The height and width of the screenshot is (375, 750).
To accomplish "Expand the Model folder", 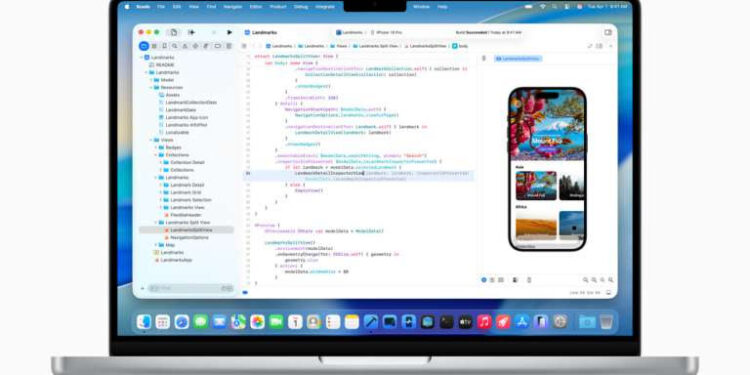I will [151, 80].
